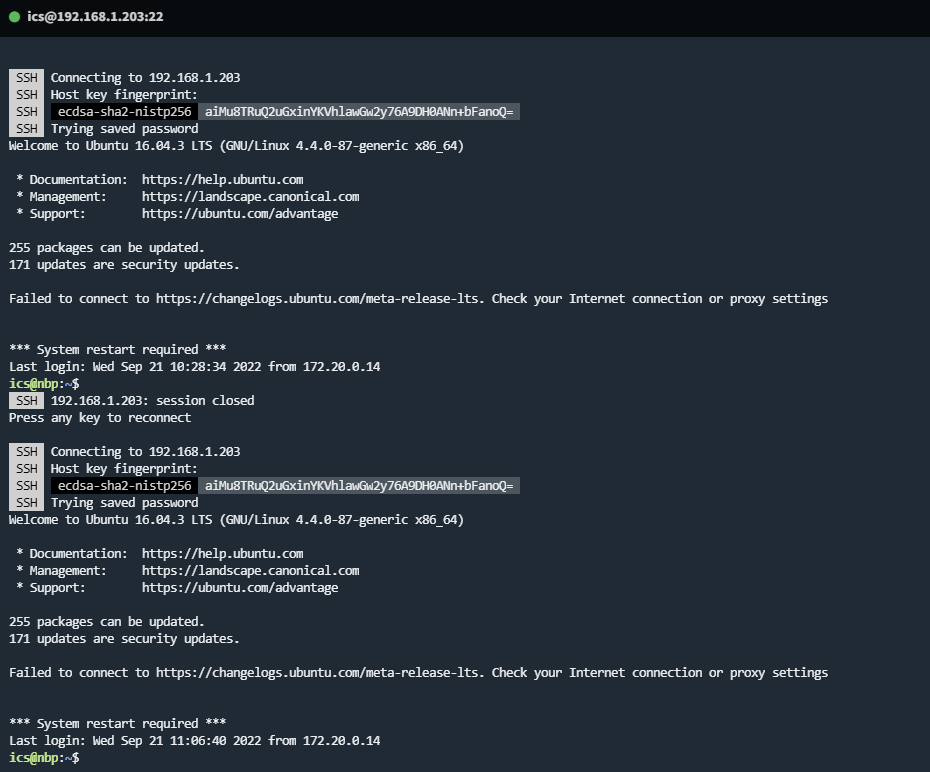This screenshot has width=930, height=772.
Task: Select the ecdsa-sha2-nistp256 key type badge
Action: [124, 111]
